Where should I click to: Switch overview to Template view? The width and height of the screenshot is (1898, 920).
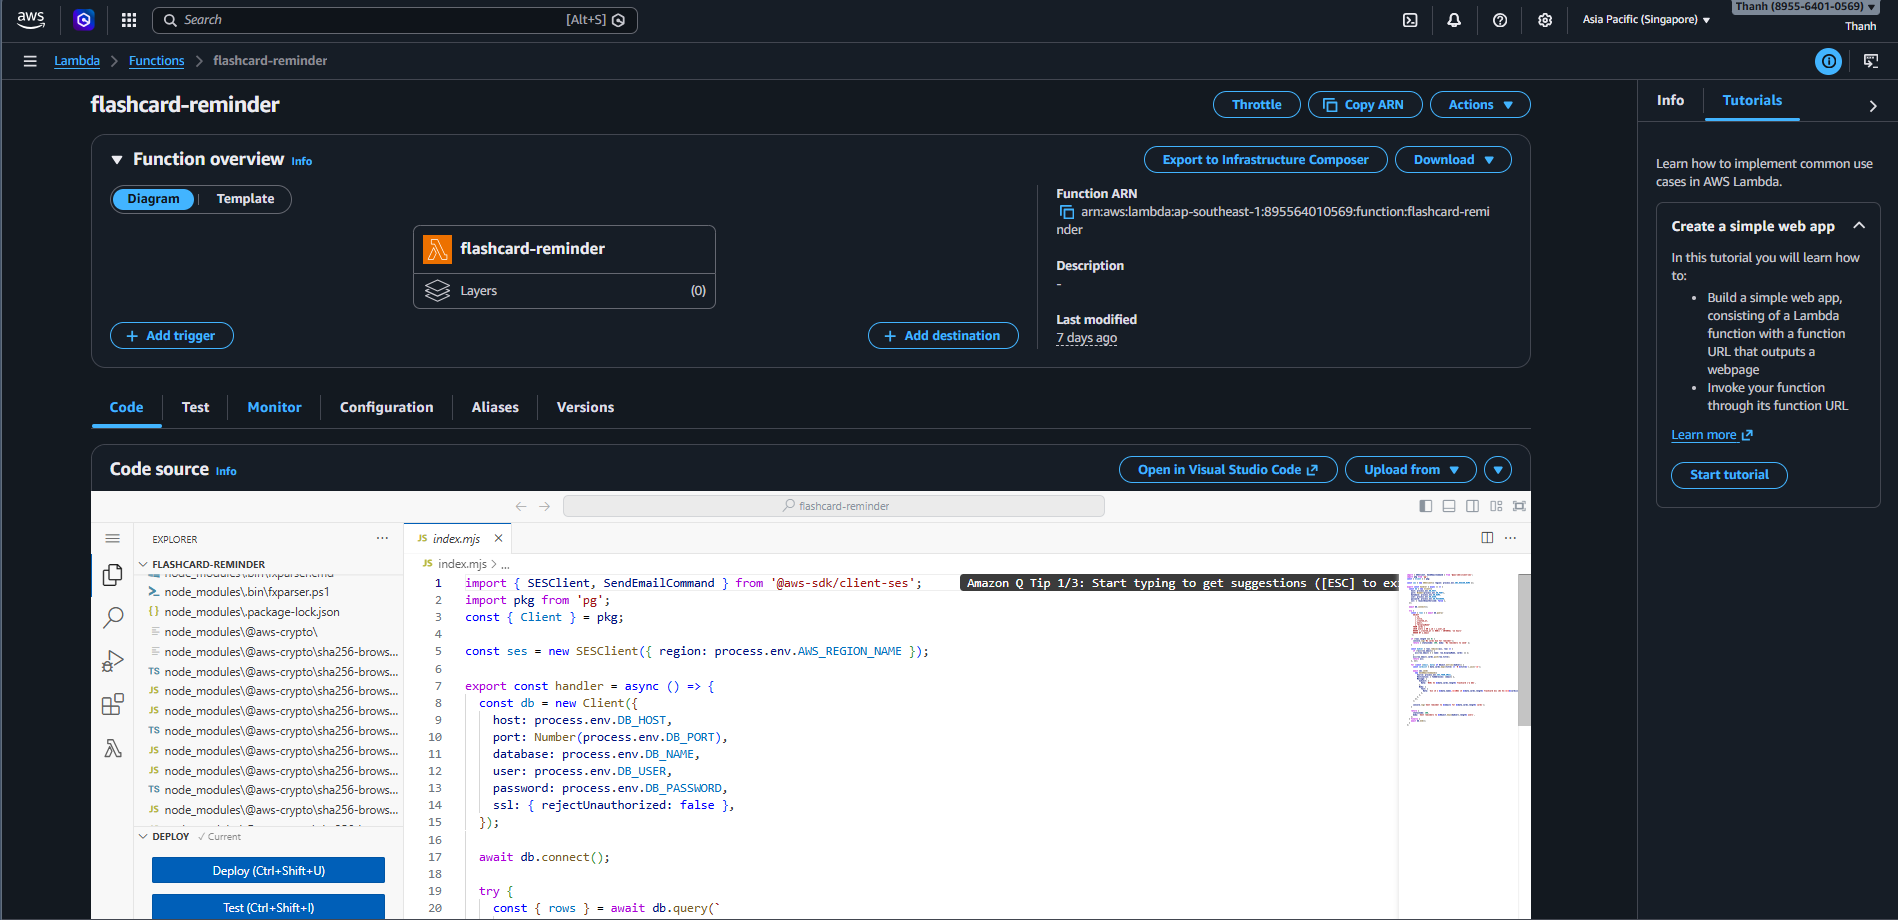(x=245, y=199)
